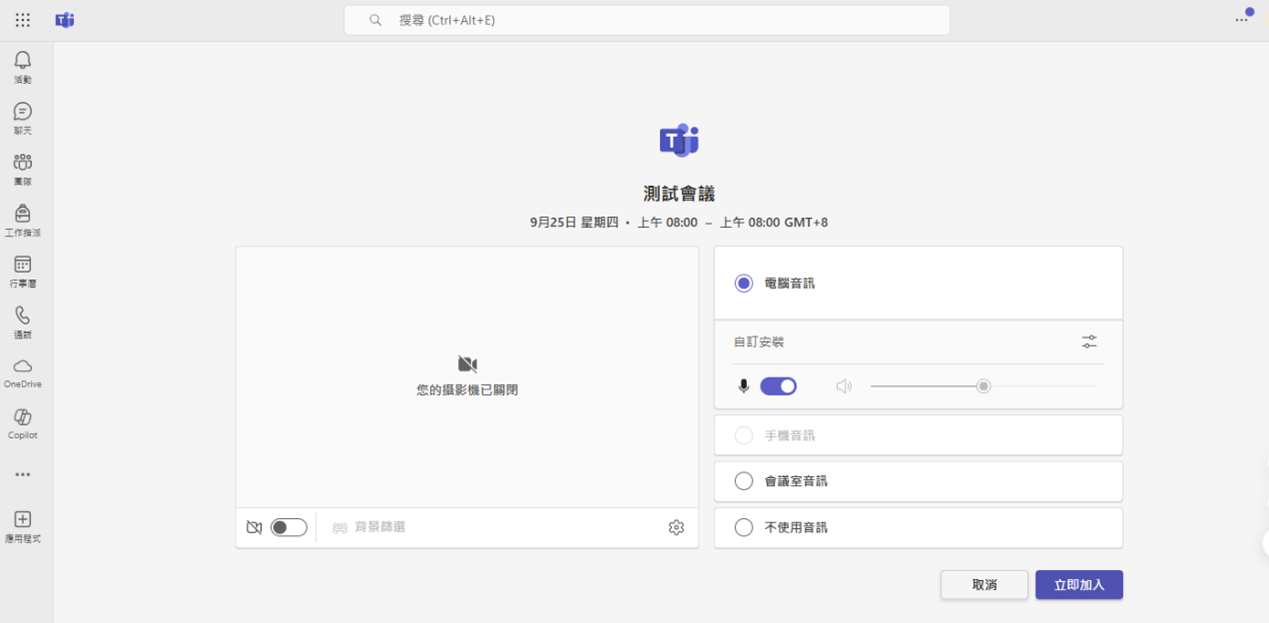
Task: Select the 不使用音訊 radio option
Action: pos(743,527)
